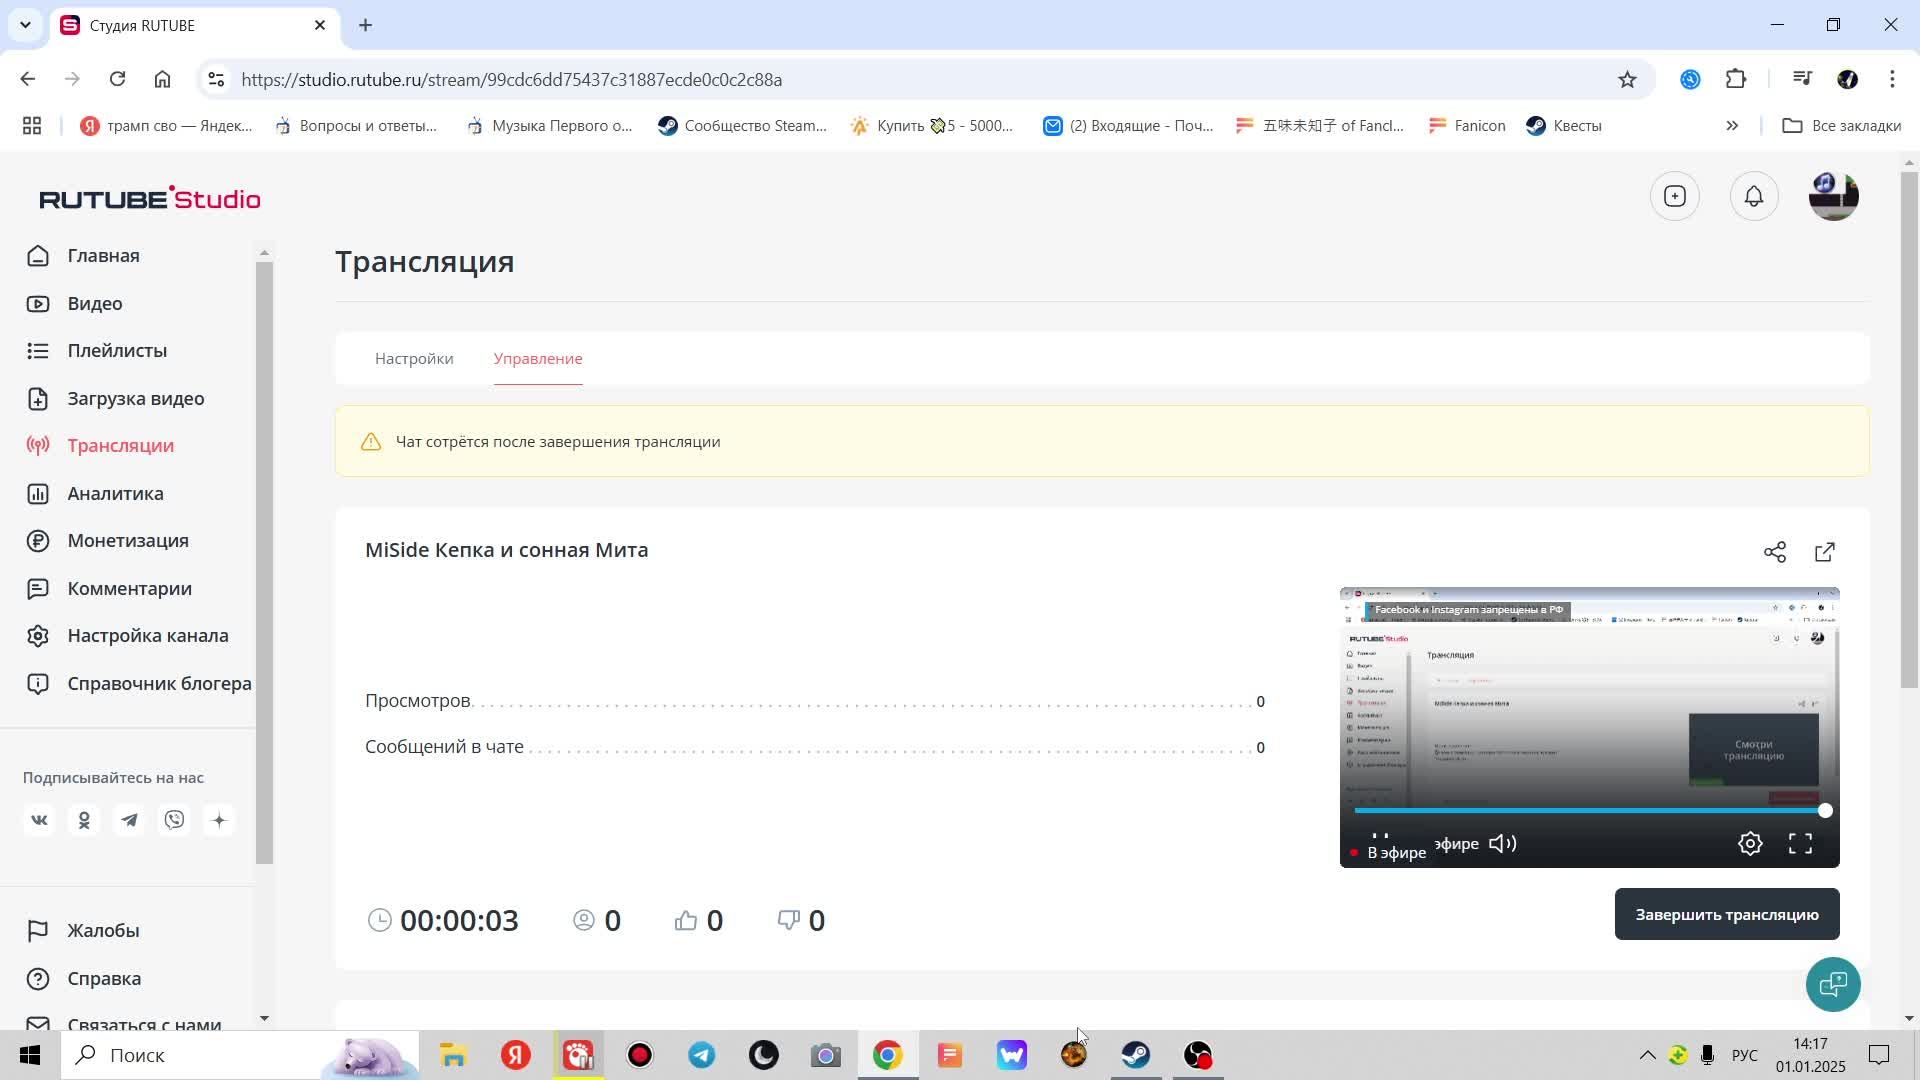This screenshot has height=1080, width=1920.
Task: Click Завершить трансляцию button
Action: [x=1727, y=915]
